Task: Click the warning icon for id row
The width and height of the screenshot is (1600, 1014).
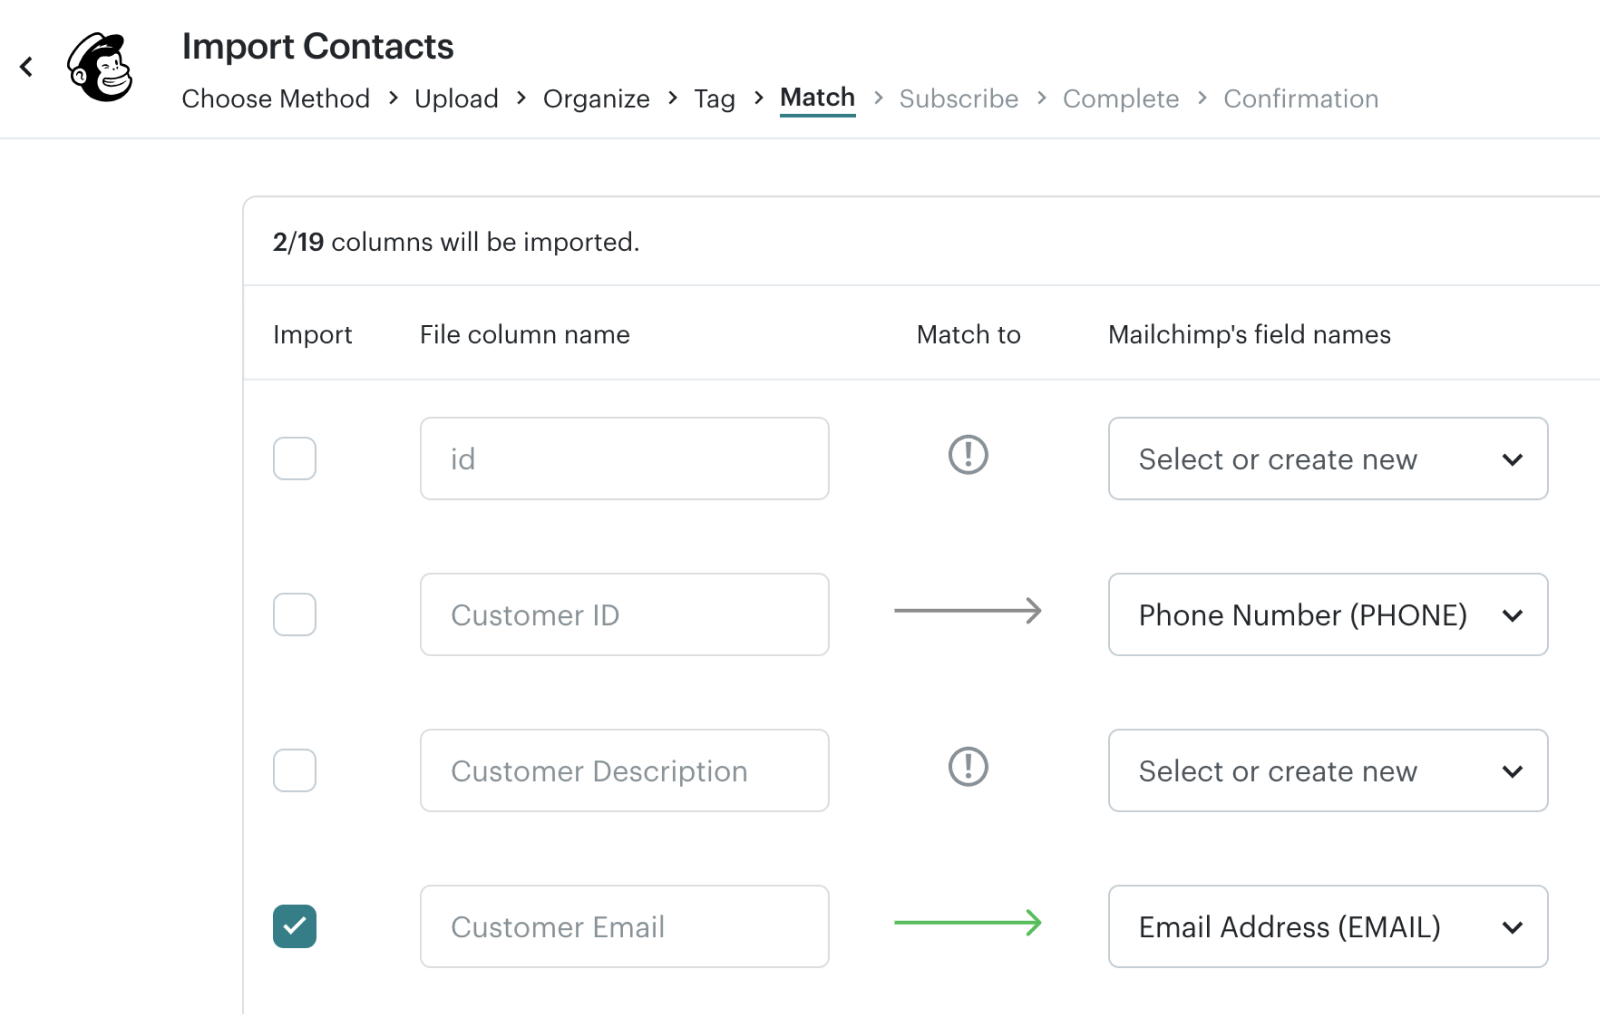Action: (968, 455)
